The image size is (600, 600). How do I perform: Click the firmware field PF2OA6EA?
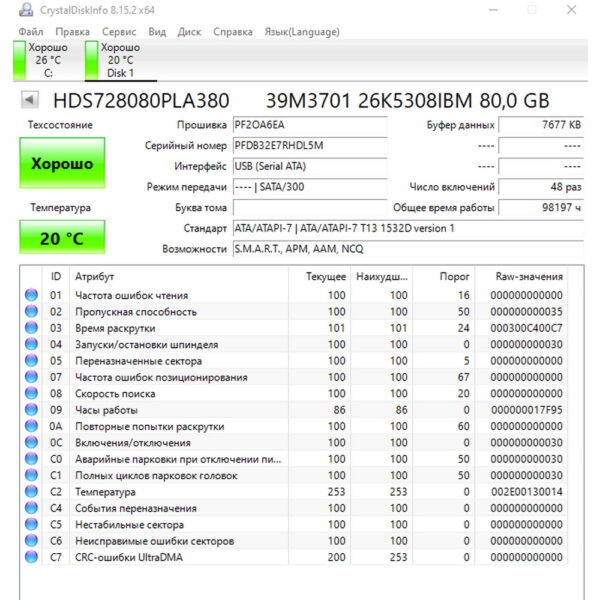click(310, 125)
